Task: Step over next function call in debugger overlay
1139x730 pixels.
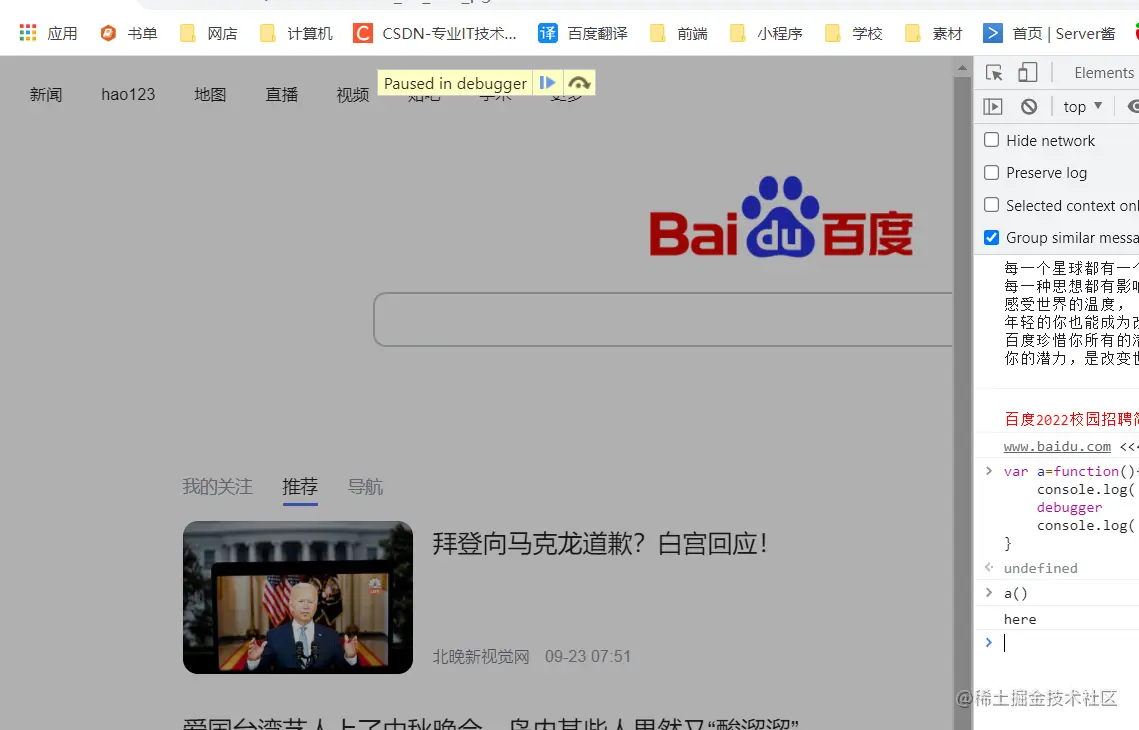Action: point(579,83)
